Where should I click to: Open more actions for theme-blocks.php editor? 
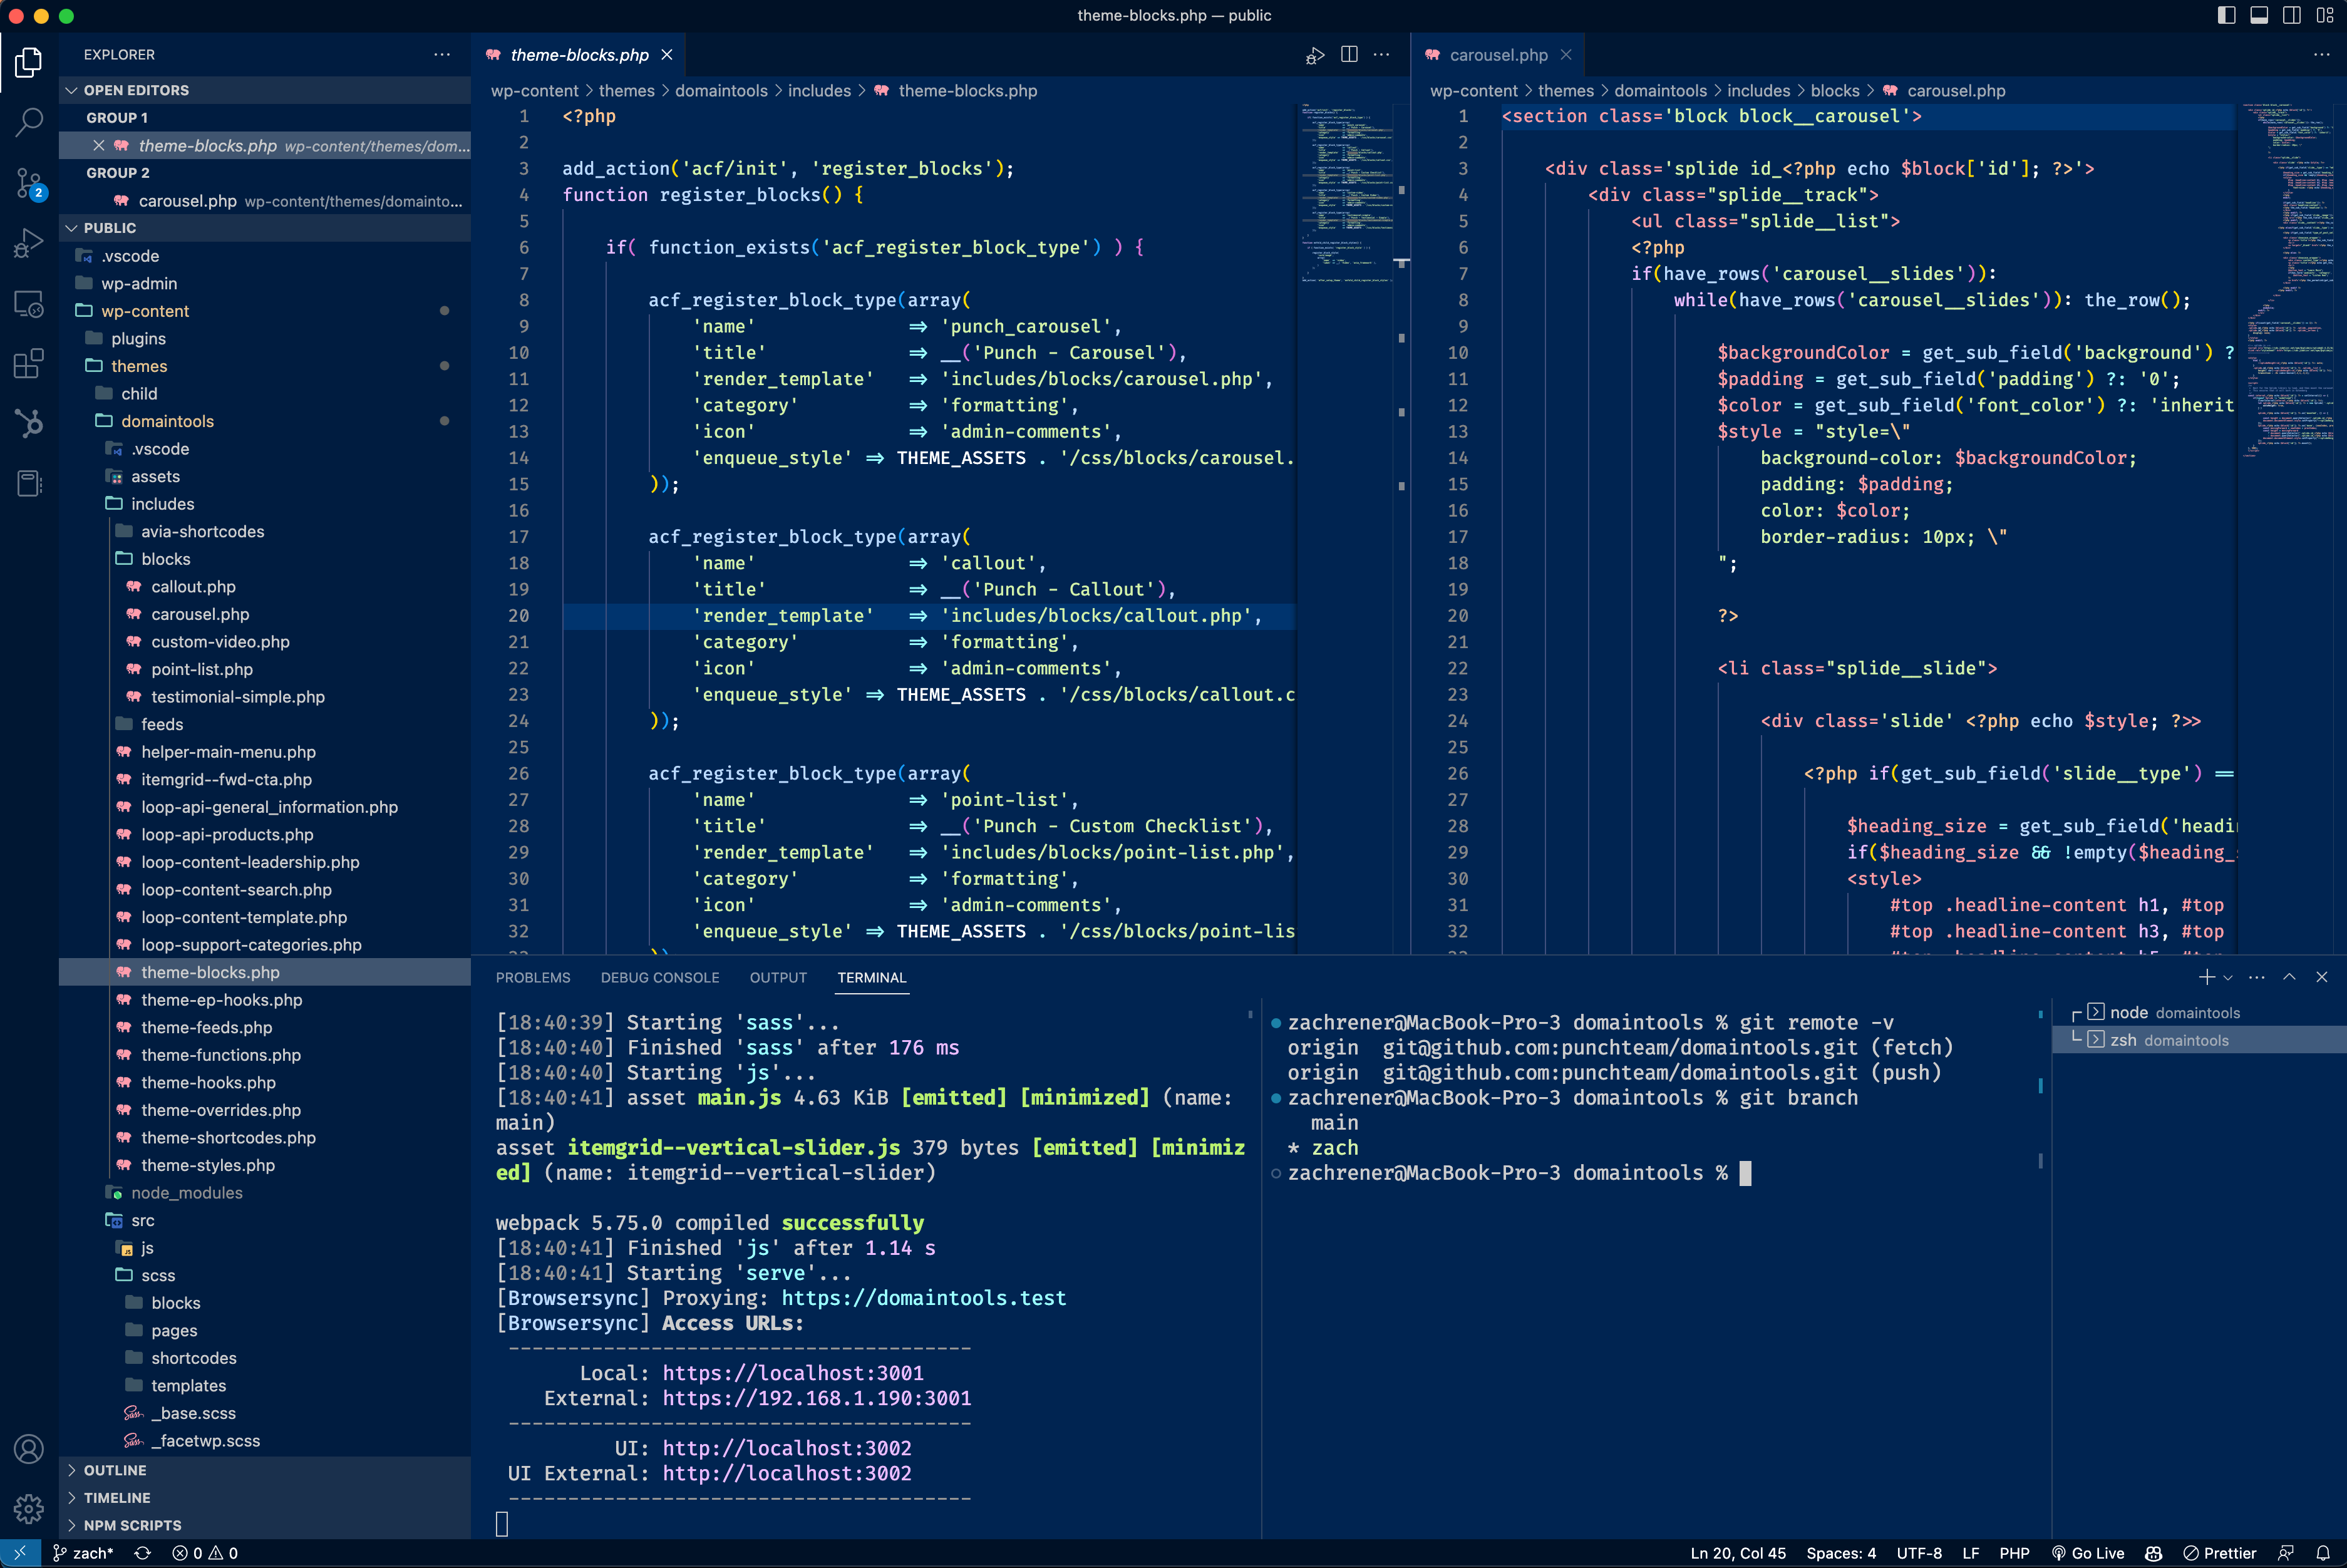click(x=1382, y=55)
